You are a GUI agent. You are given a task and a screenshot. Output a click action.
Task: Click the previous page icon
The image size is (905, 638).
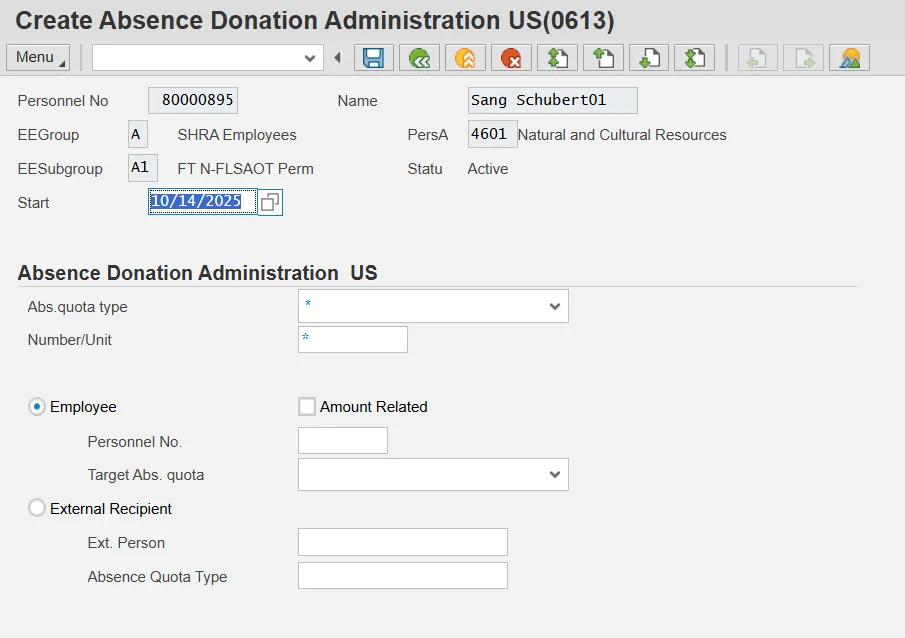click(603, 58)
